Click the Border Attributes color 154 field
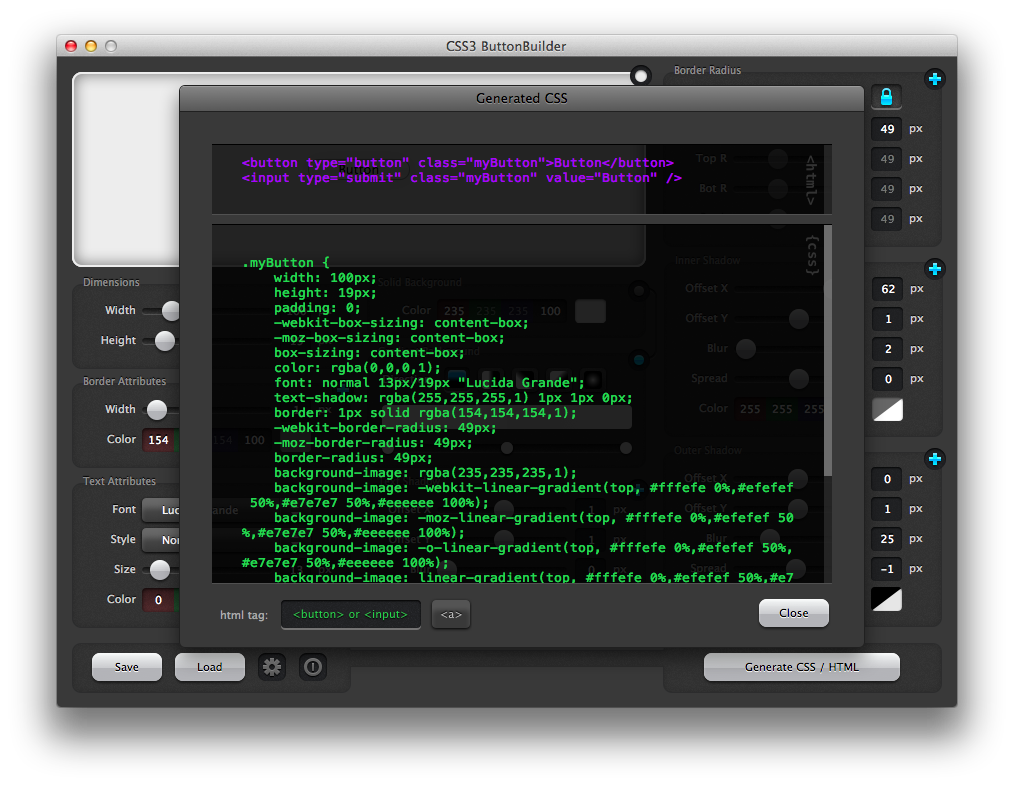Viewport: 1014px width, 786px height. pos(157,440)
